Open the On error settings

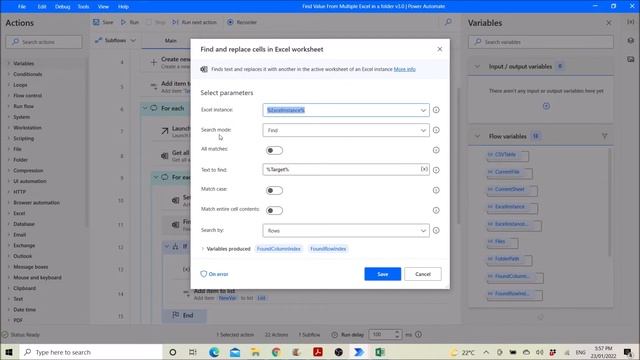(x=214, y=274)
